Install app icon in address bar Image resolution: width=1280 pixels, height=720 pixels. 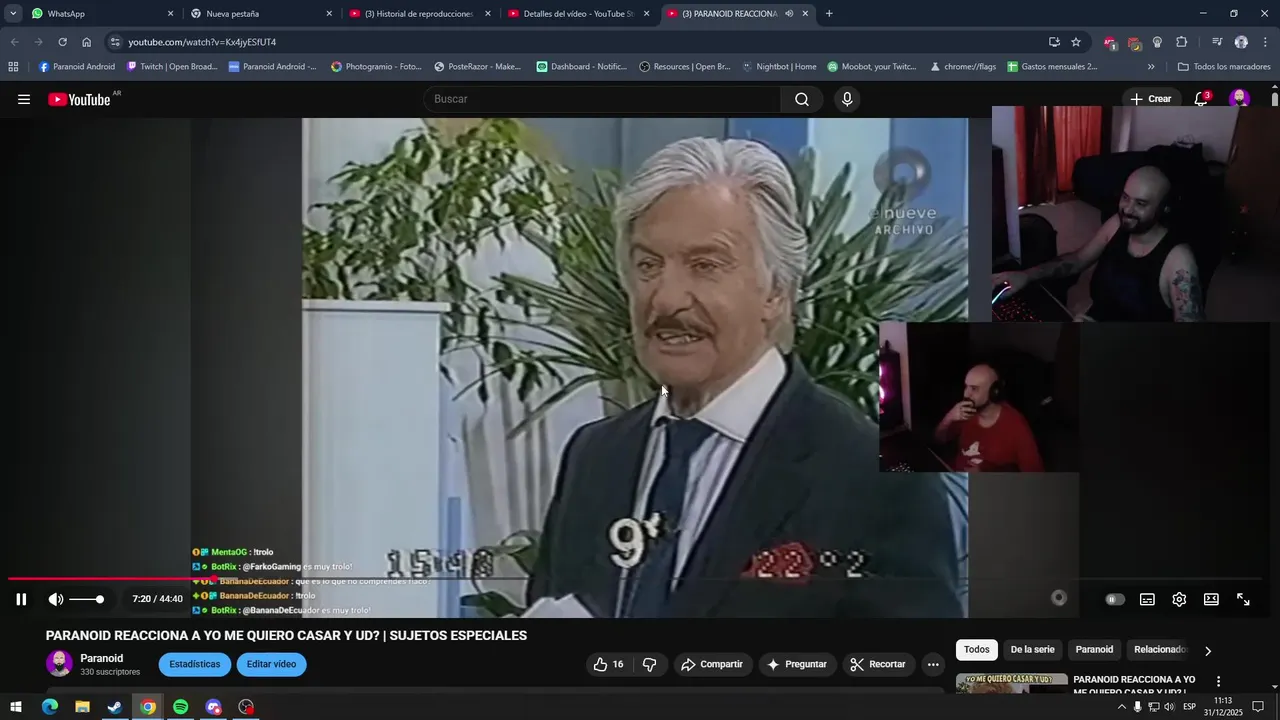click(1054, 42)
